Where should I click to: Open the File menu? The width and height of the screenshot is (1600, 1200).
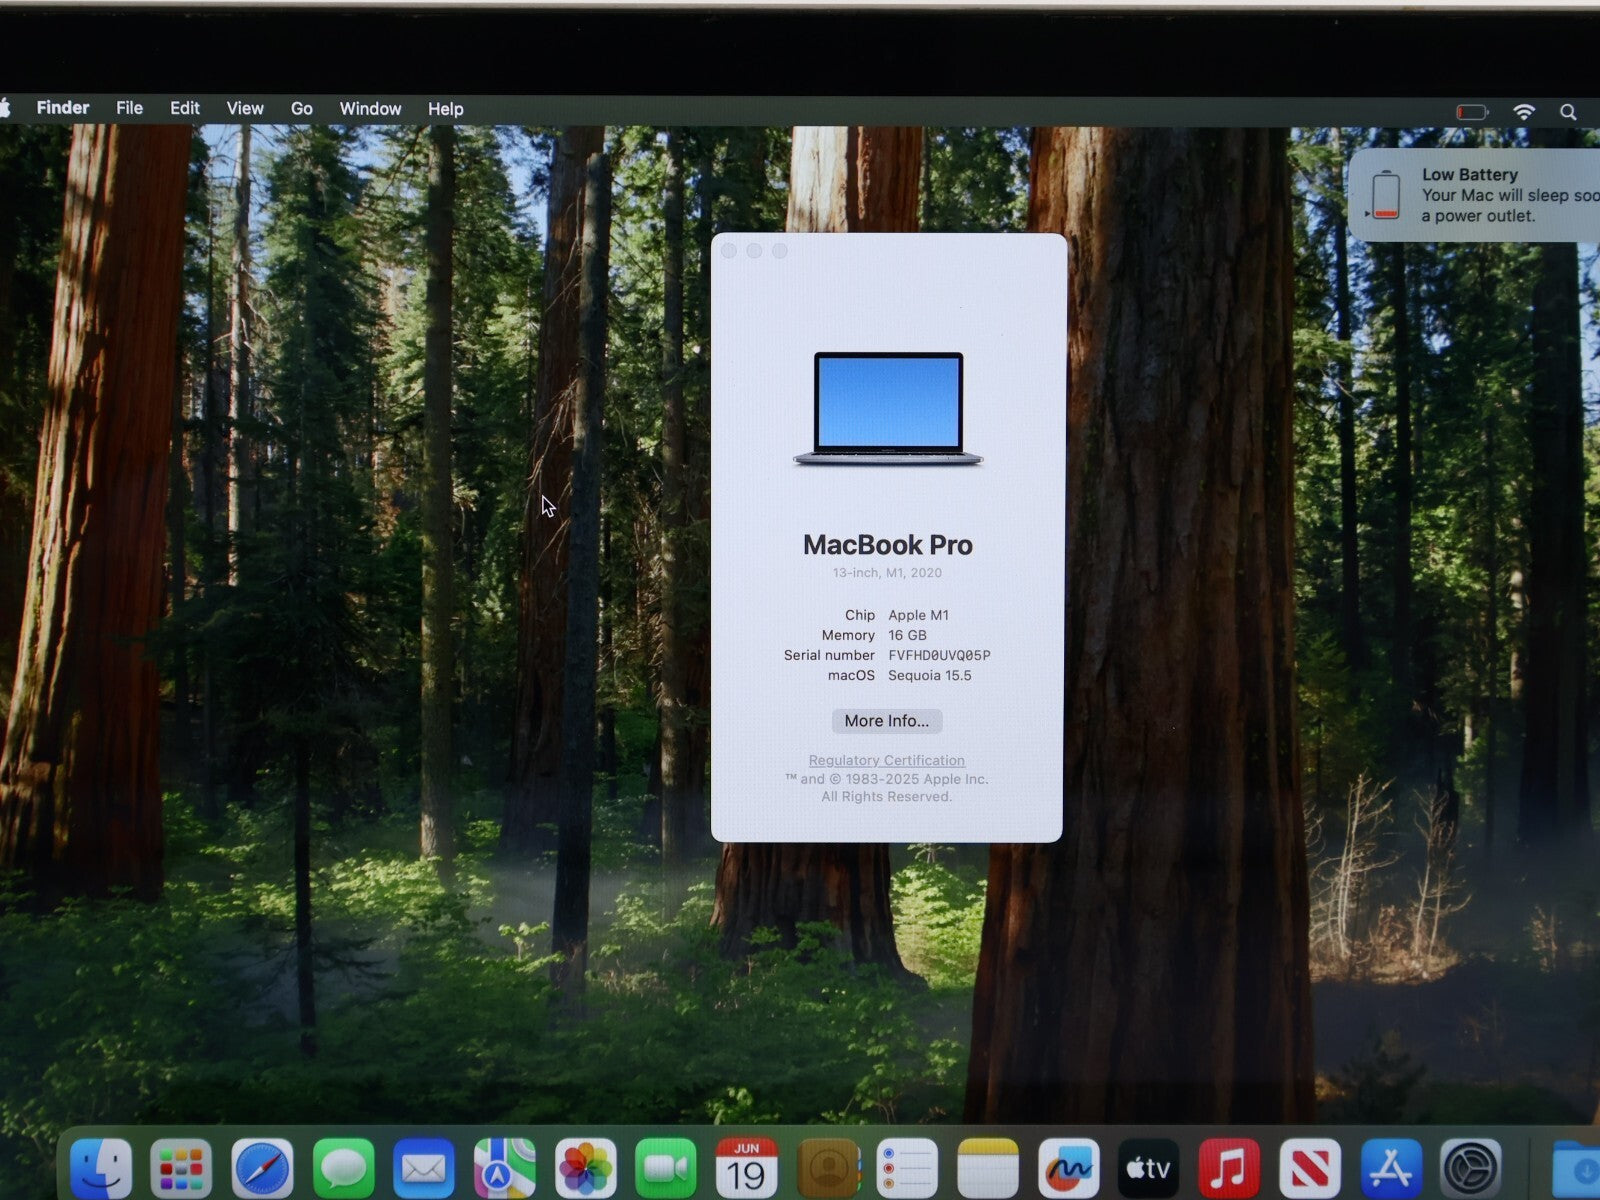129,108
